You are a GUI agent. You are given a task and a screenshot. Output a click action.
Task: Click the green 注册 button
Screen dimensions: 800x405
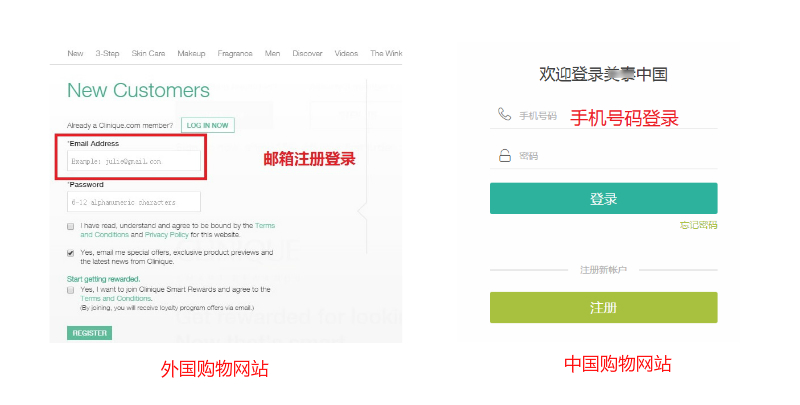point(604,308)
